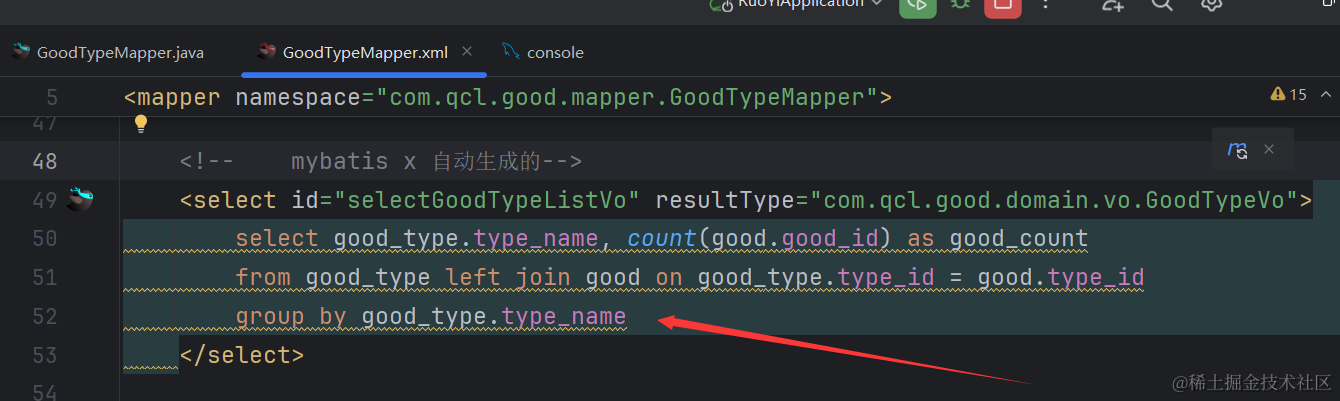Click the Maven reload changes icon
Screen dimensions: 1340x401
coord(1238,150)
